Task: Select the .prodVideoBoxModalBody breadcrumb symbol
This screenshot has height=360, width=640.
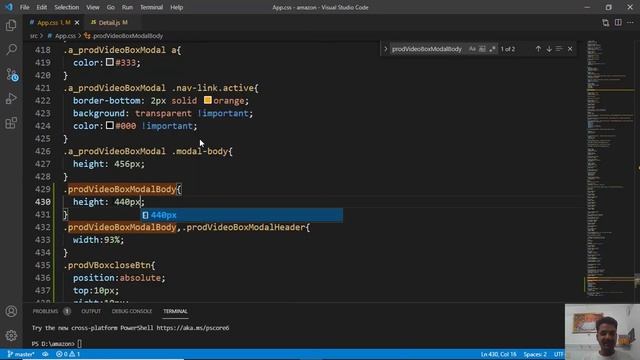Action: click(127, 36)
